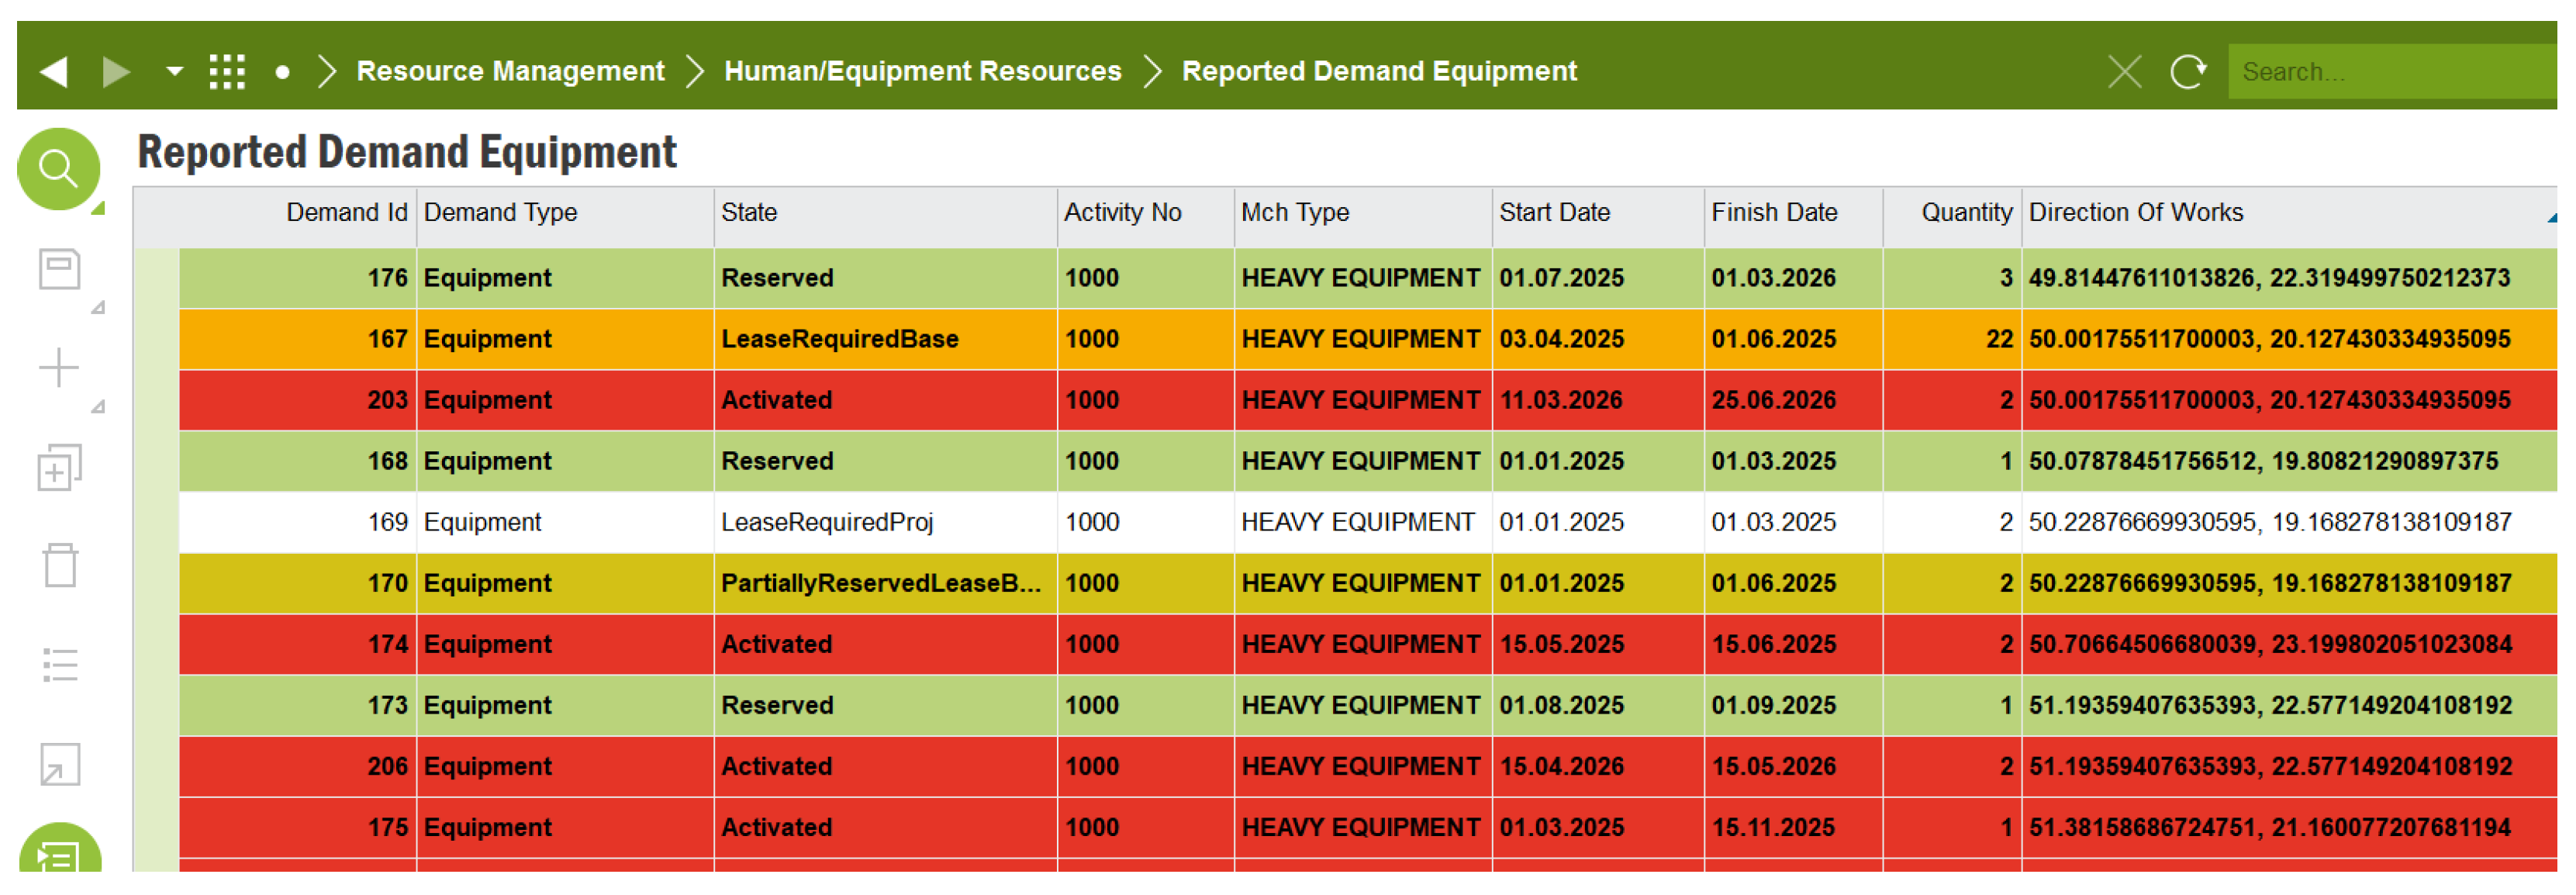Click Finish Date 25.06.2026 cell
The image size is (2576, 895).
pos(1793,400)
